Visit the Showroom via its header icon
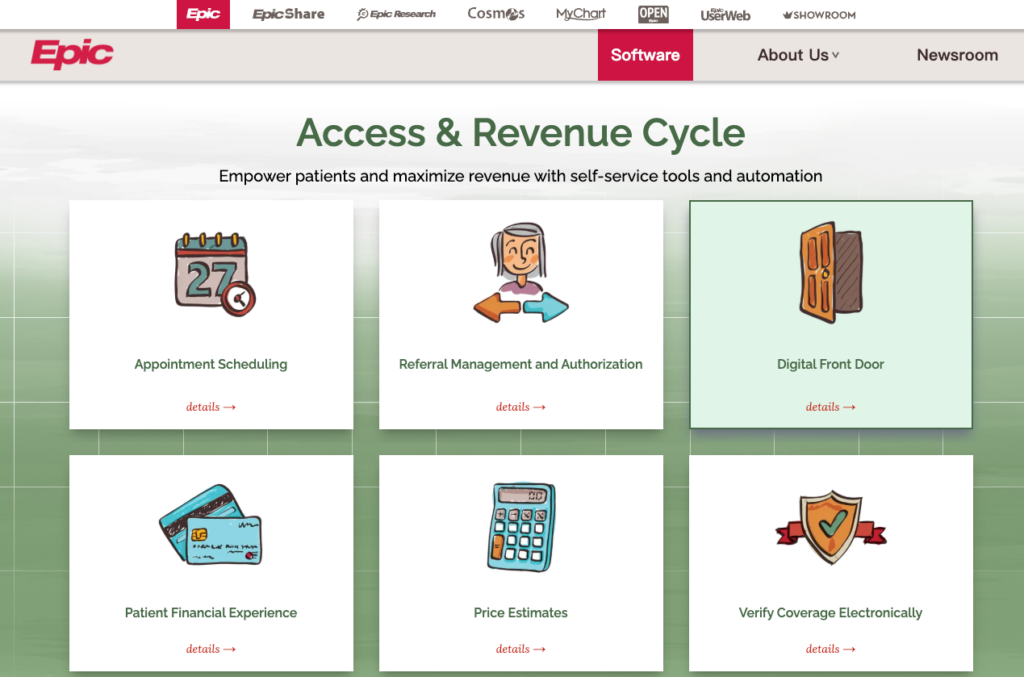 (817, 14)
